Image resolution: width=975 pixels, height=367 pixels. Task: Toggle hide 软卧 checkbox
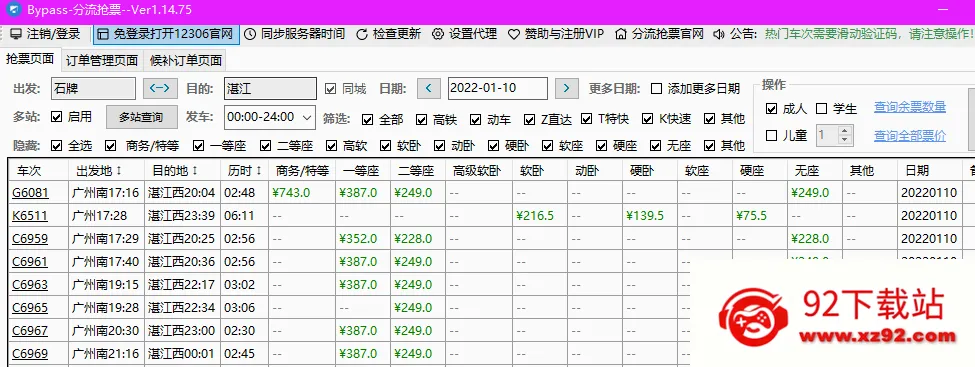[386, 146]
